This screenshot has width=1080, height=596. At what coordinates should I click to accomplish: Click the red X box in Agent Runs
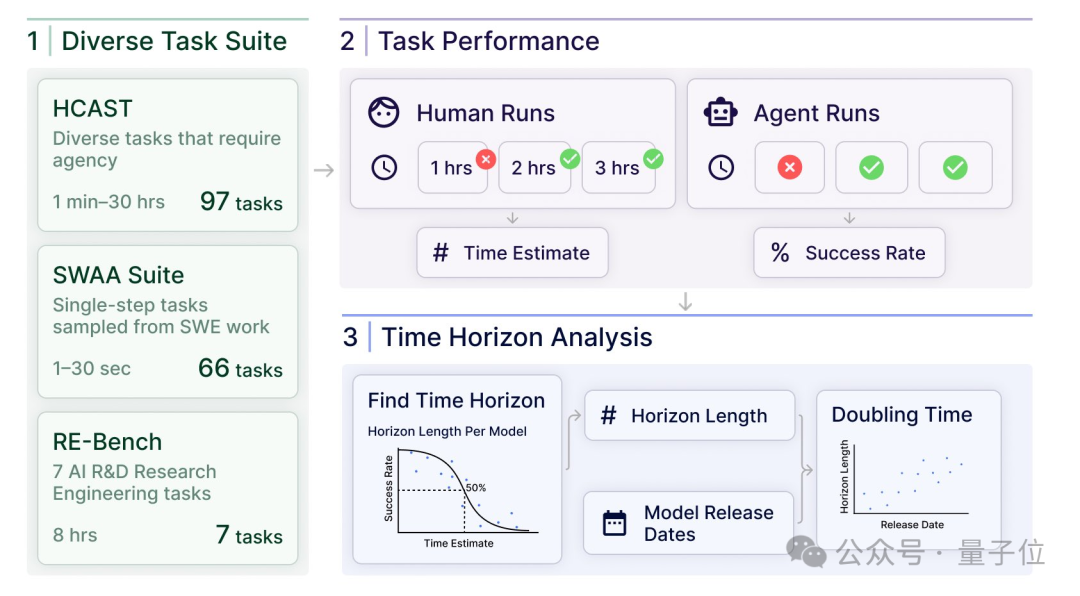[x=790, y=167]
